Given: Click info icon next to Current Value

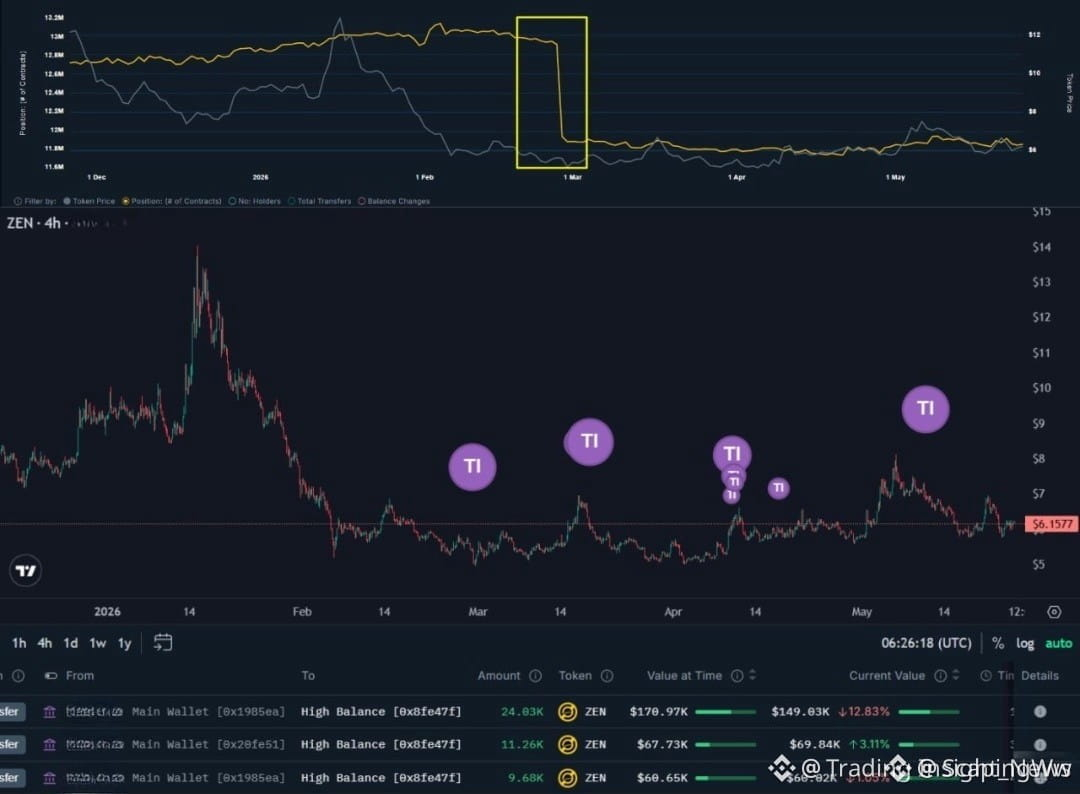Looking at the screenshot, I should (940, 676).
